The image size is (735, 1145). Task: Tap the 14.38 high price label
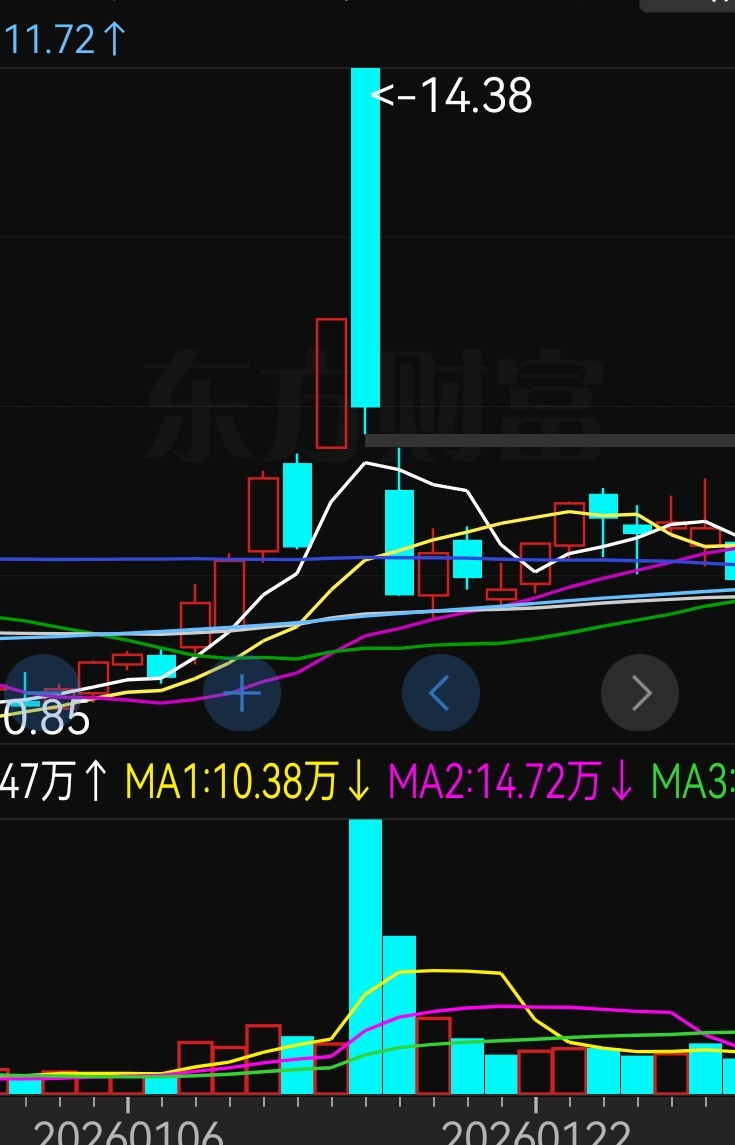(x=452, y=96)
